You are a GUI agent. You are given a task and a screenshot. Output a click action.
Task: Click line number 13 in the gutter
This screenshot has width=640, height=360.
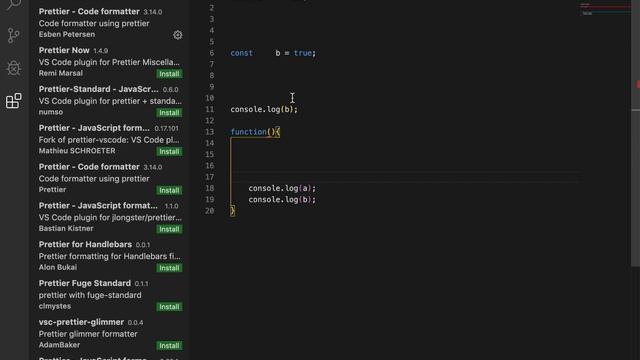tap(209, 132)
